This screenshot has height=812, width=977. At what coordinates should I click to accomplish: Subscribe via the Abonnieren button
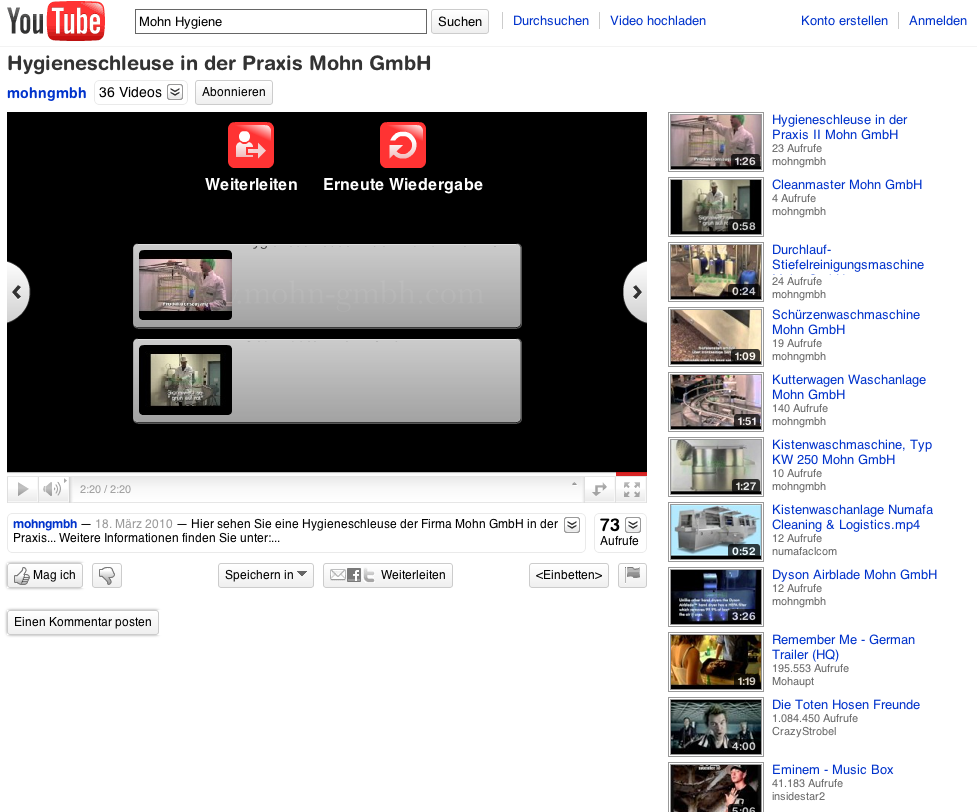pos(233,92)
